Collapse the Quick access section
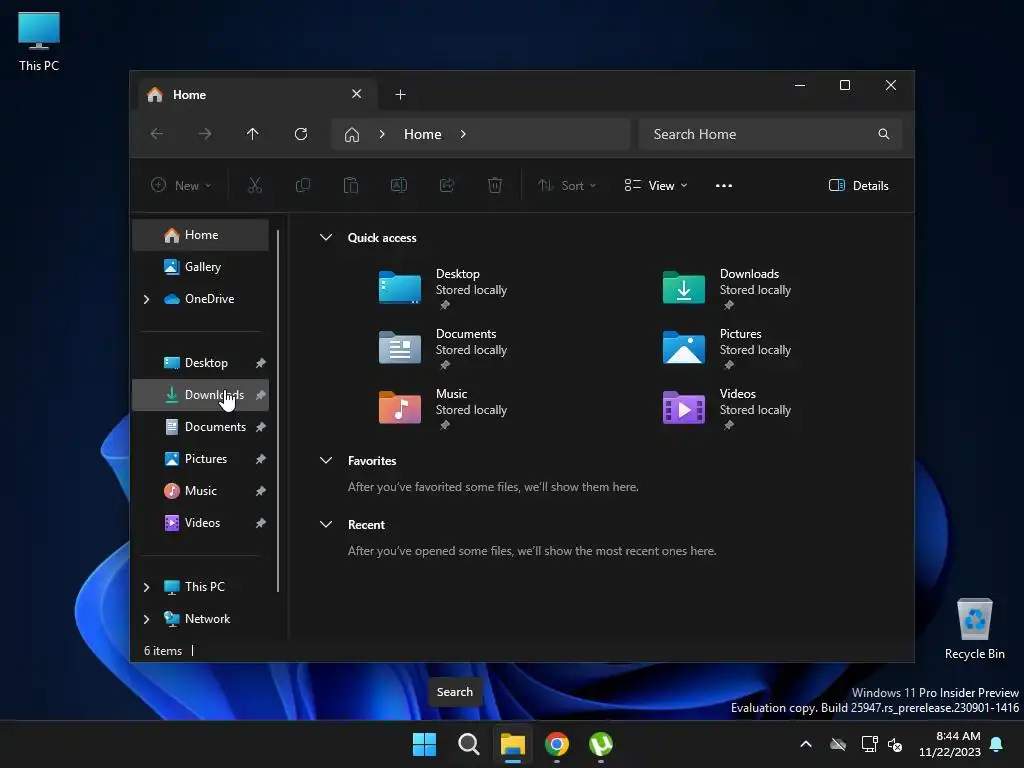1024x768 pixels. coord(326,238)
